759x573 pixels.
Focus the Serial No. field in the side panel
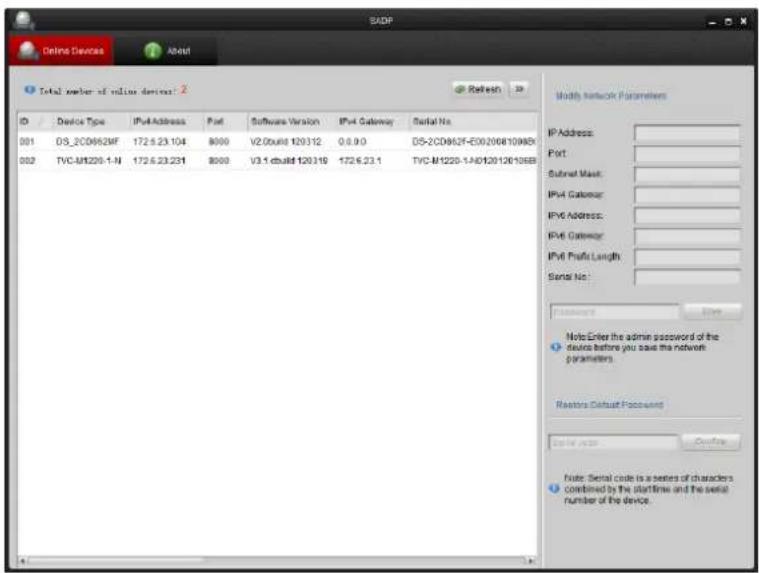pyautogui.click(x=687, y=277)
